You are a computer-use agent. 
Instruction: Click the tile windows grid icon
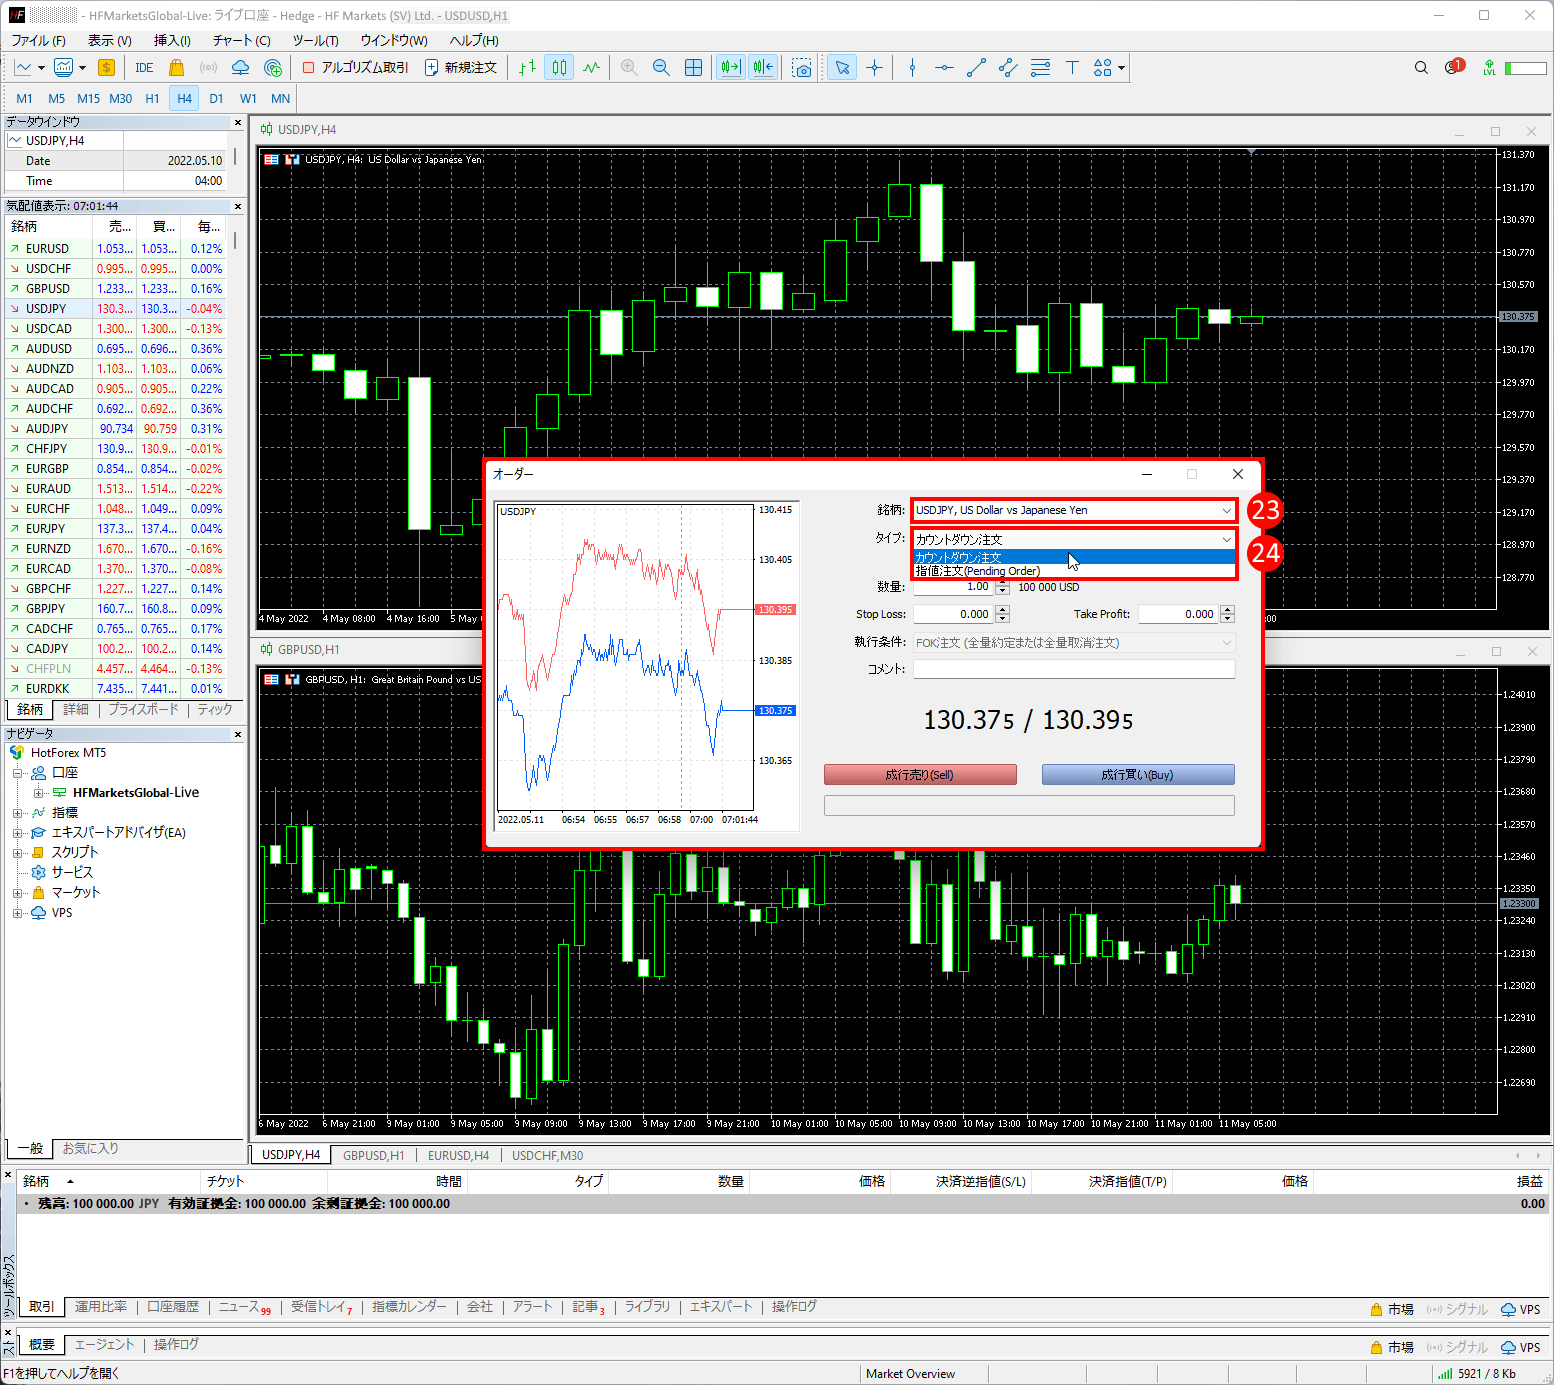pyautogui.click(x=693, y=68)
